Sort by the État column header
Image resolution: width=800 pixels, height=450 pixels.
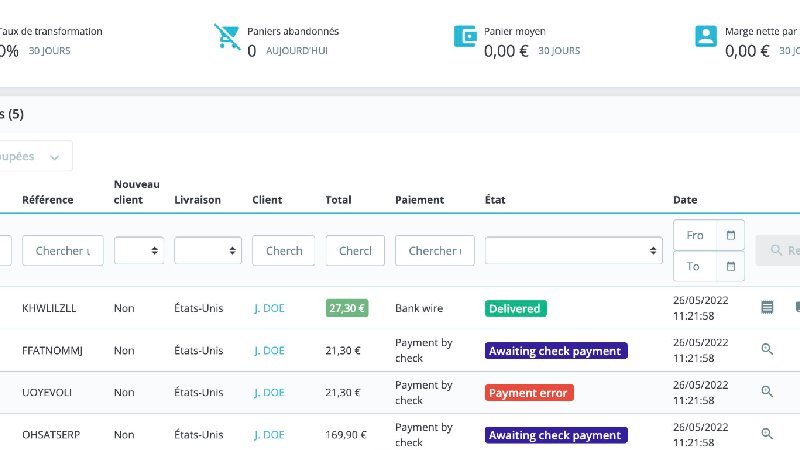pos(495,199)
